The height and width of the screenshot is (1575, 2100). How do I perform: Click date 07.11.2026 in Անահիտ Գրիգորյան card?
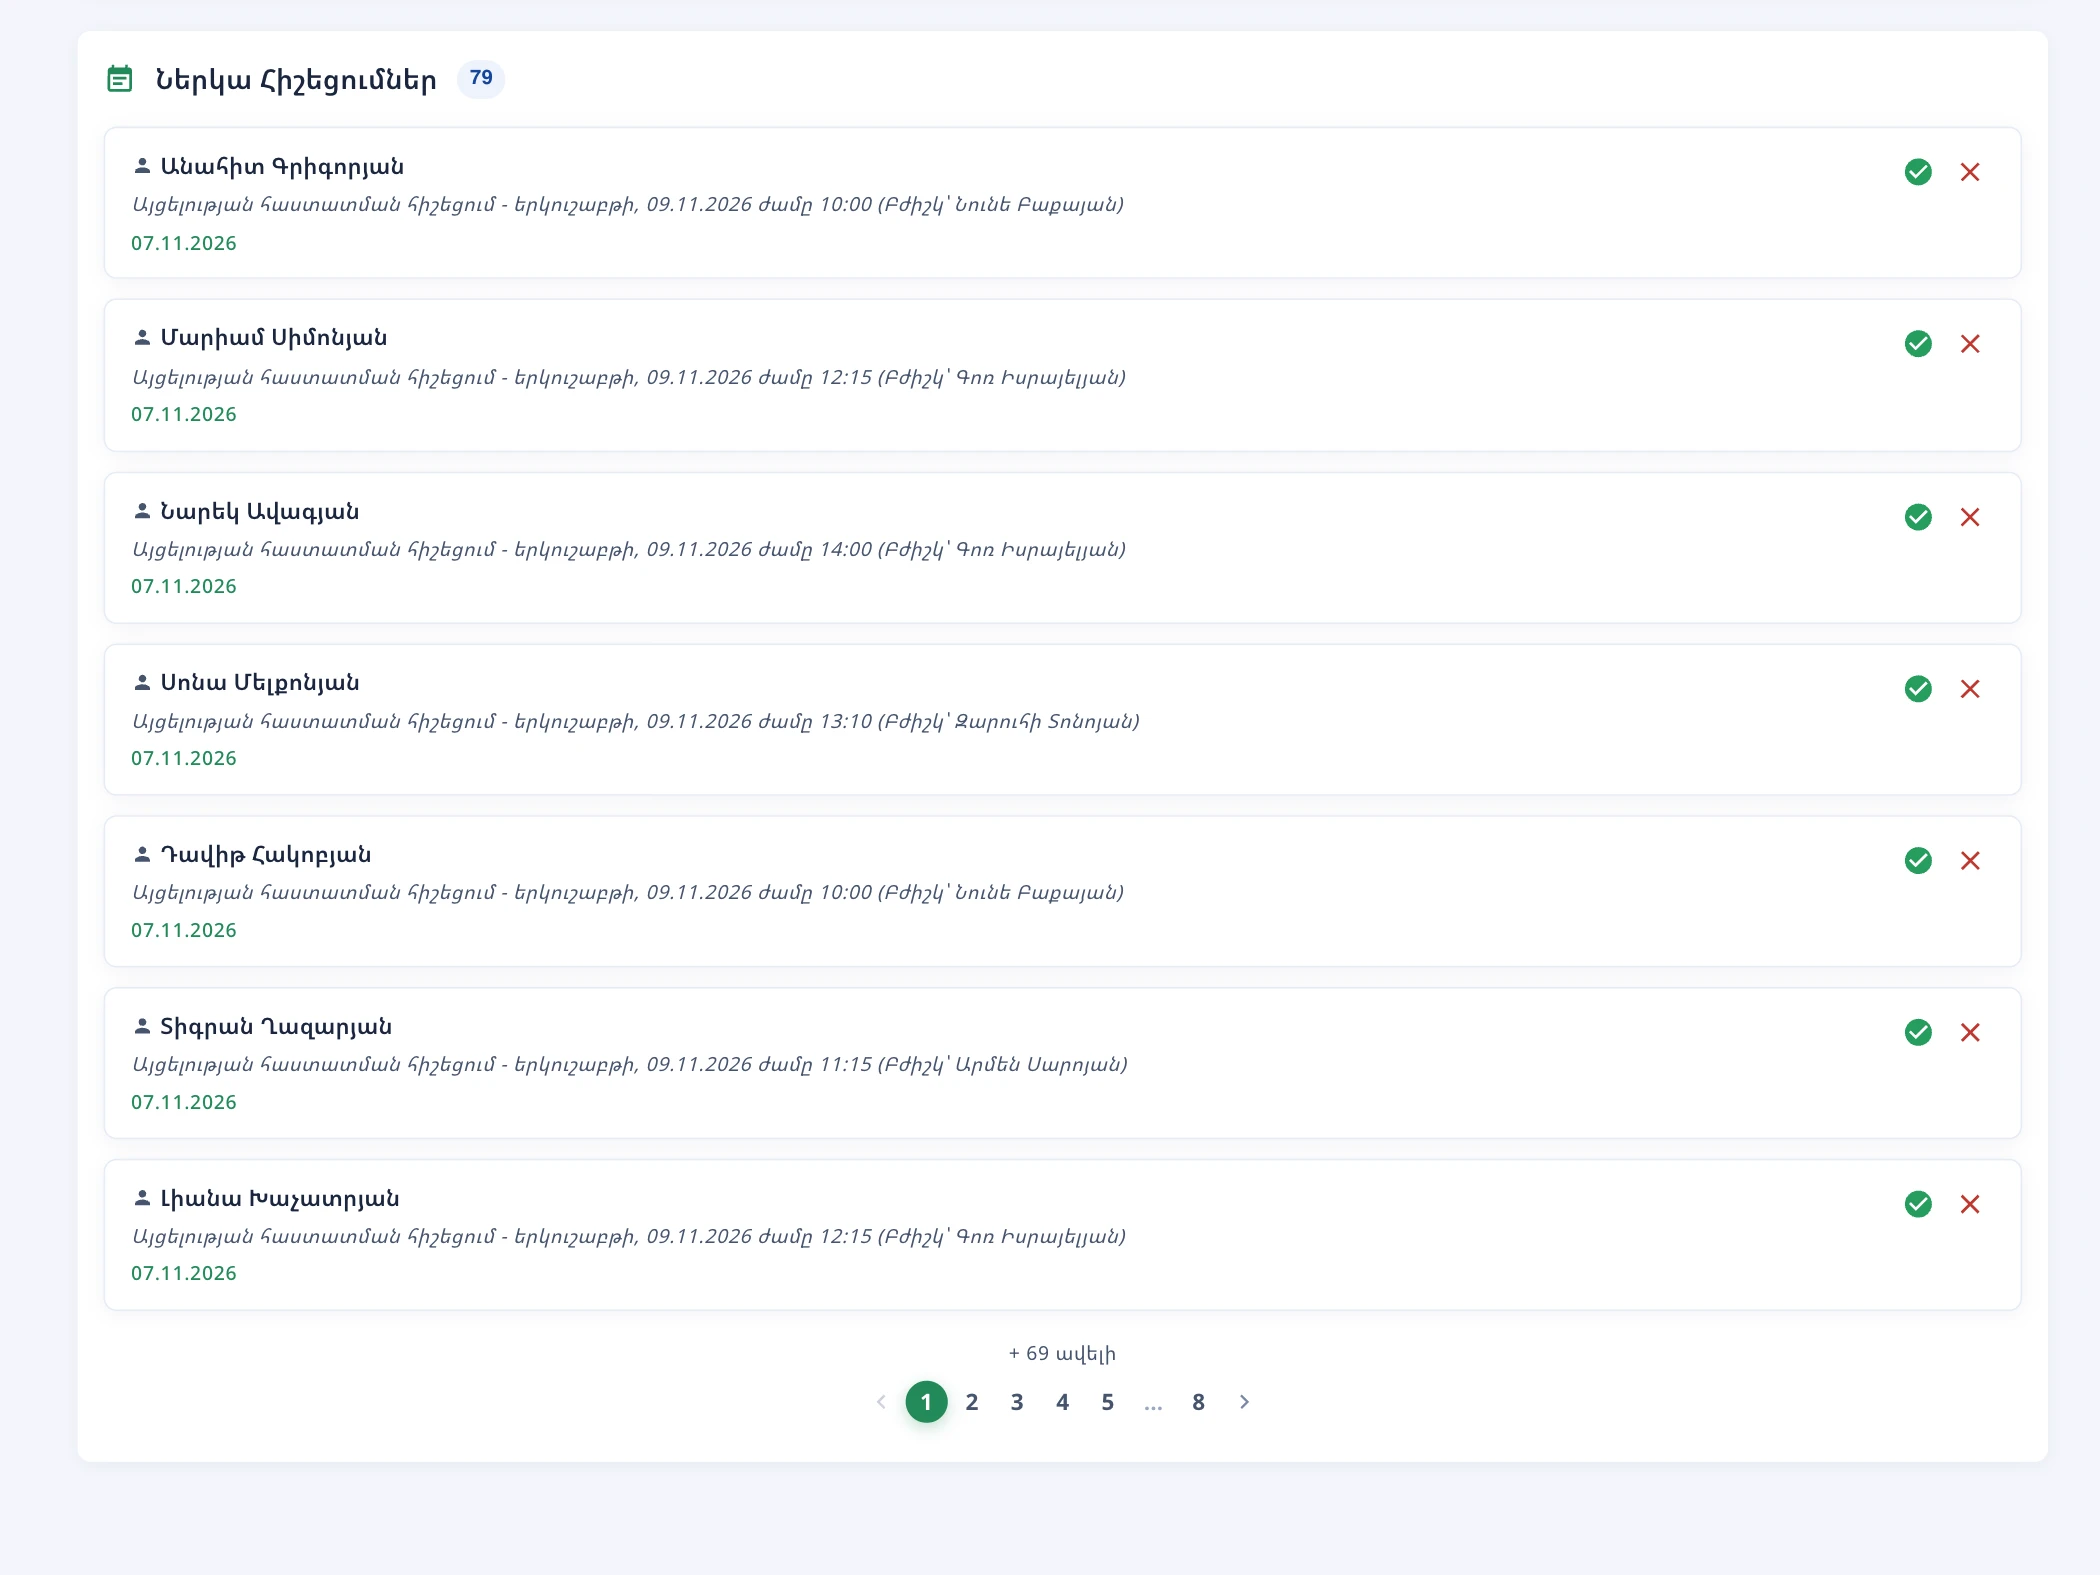click(x=184, y=243)
